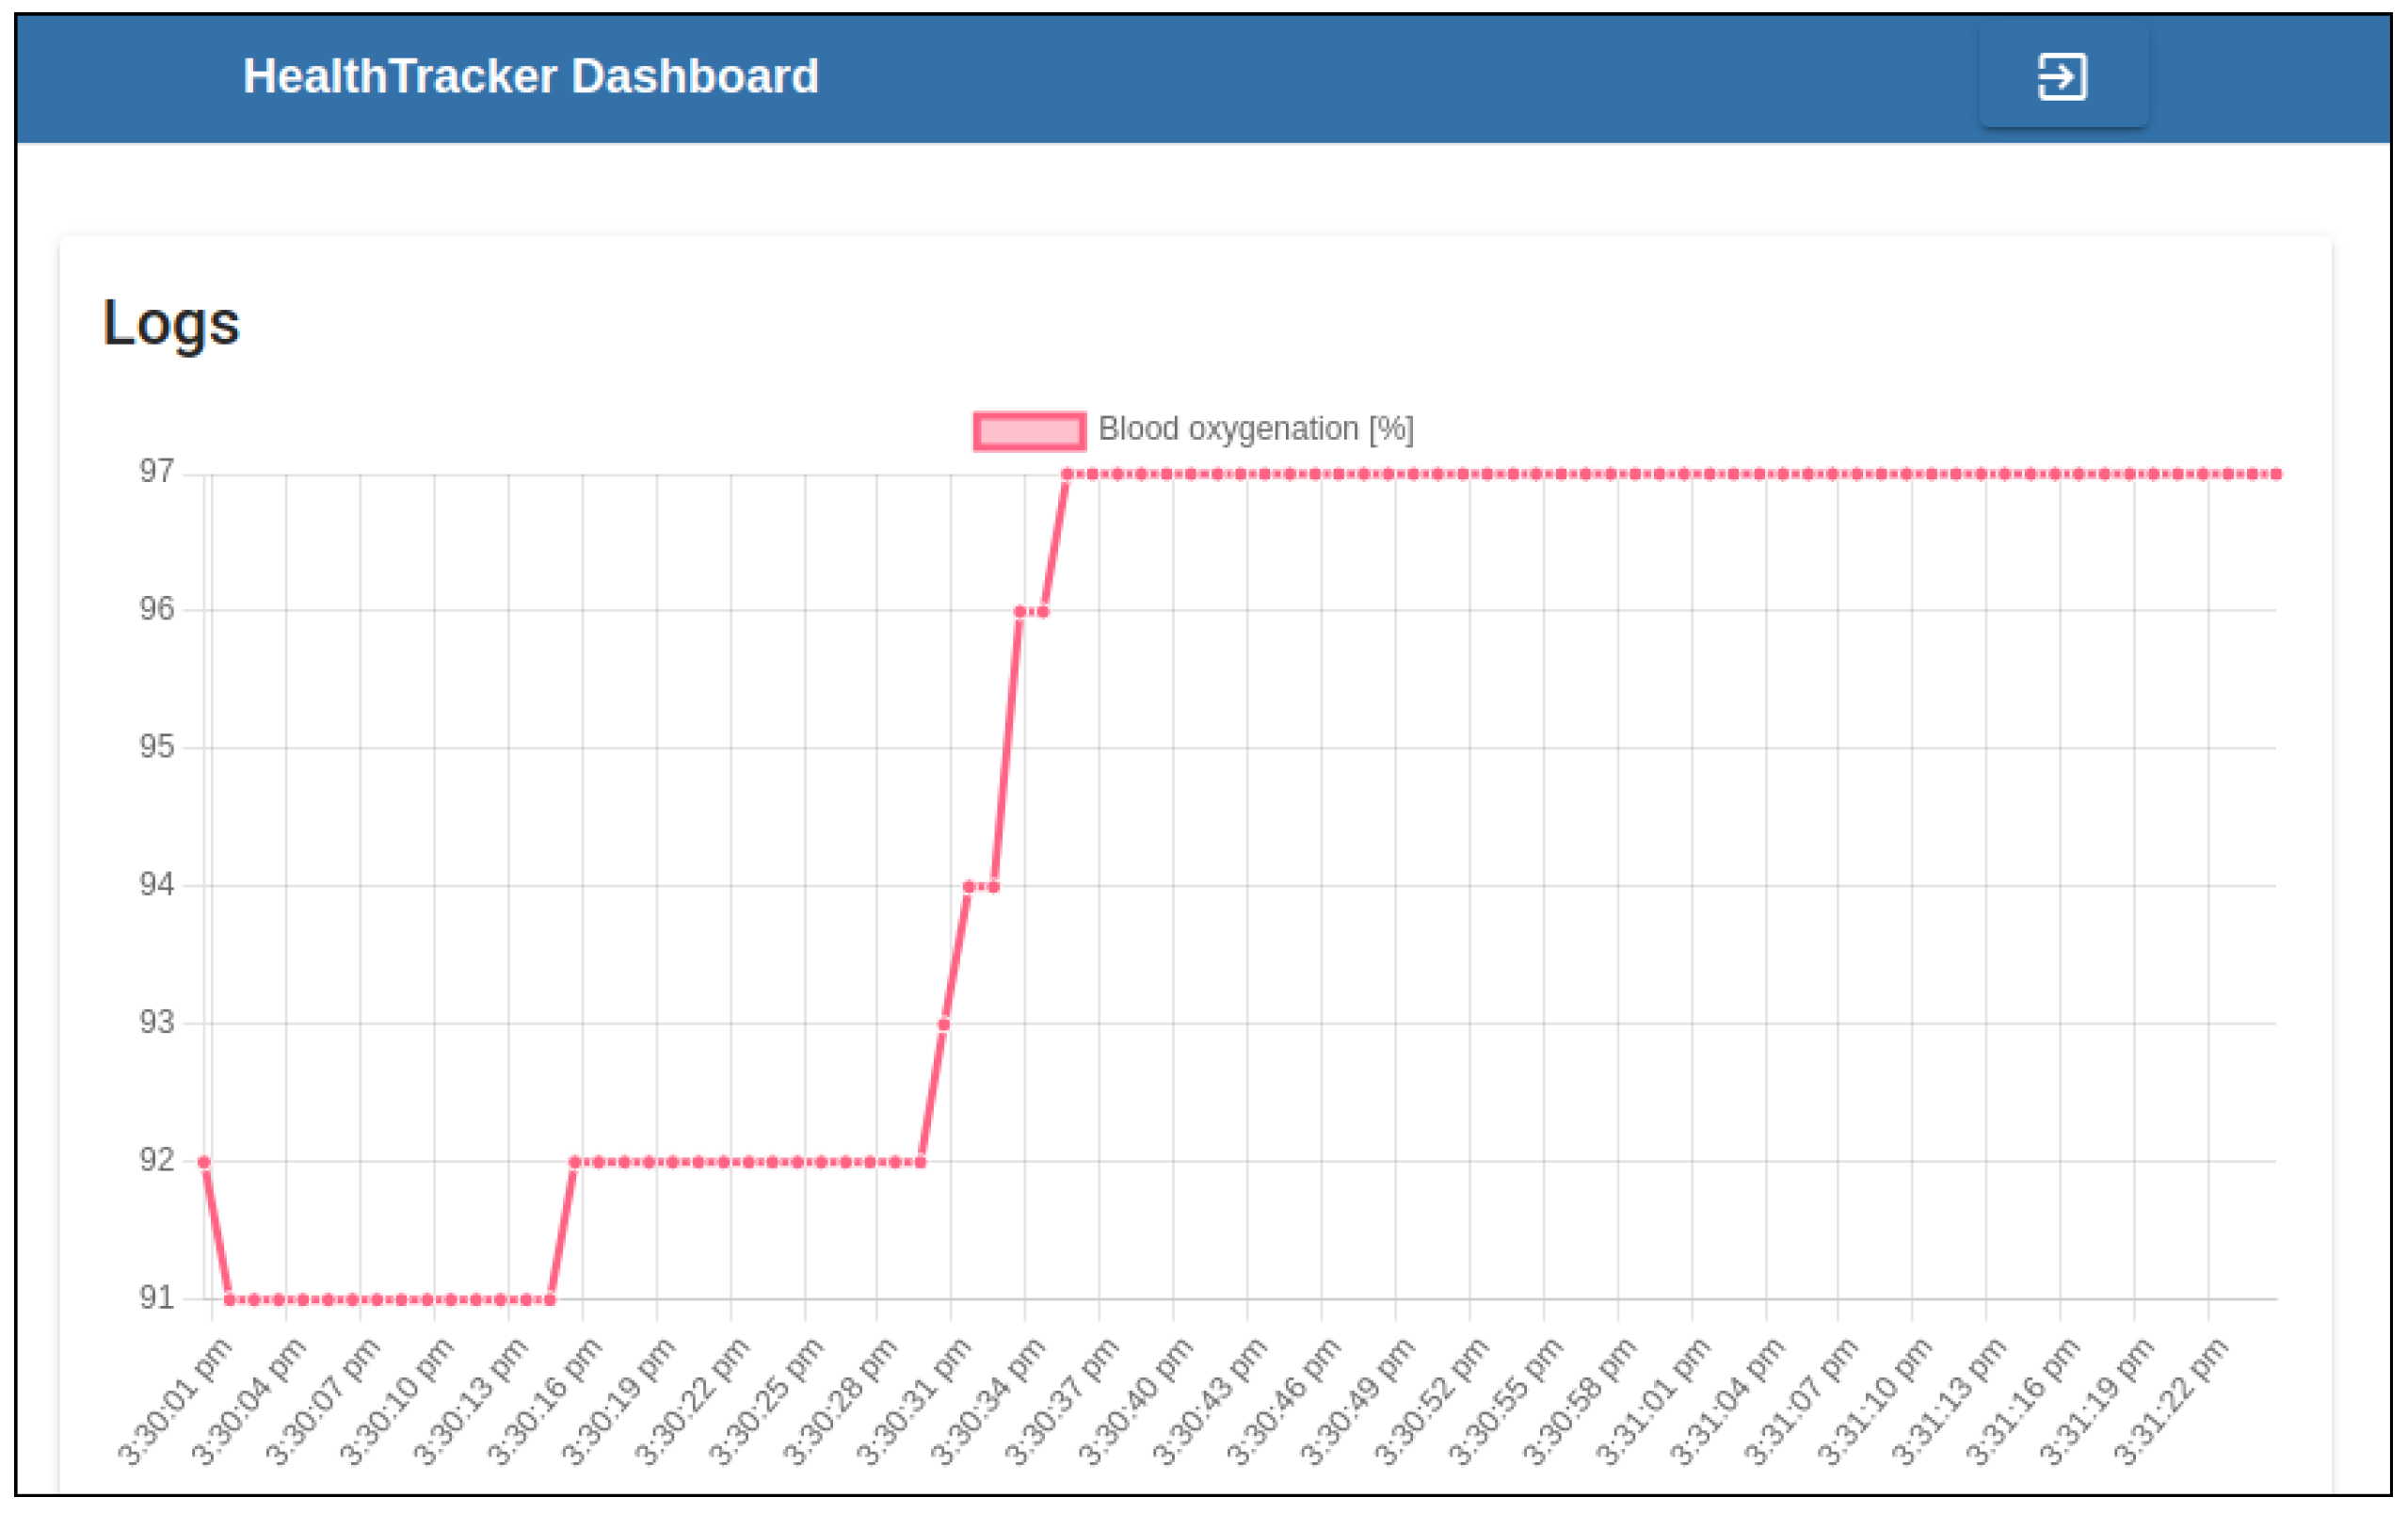Click the HealthTracker Dashboard title
The image size is (2408, 1514).
tap(530, 76)
